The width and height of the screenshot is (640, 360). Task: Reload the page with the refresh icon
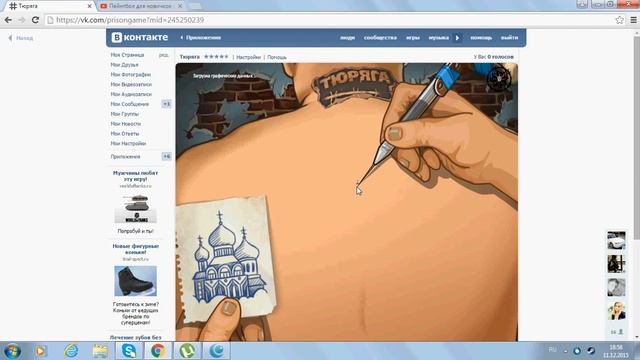[36, 20]
